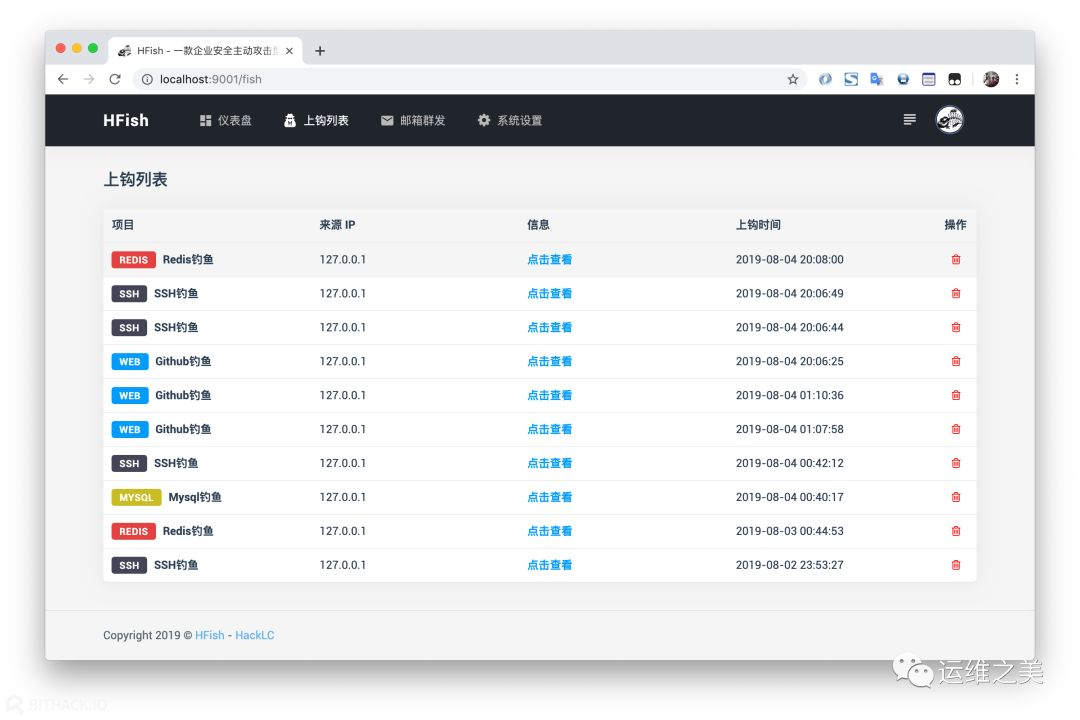Click the HFish brand logo text
Image resolution: width=1080 pixels, height=720 pixels.
[125, 121]
